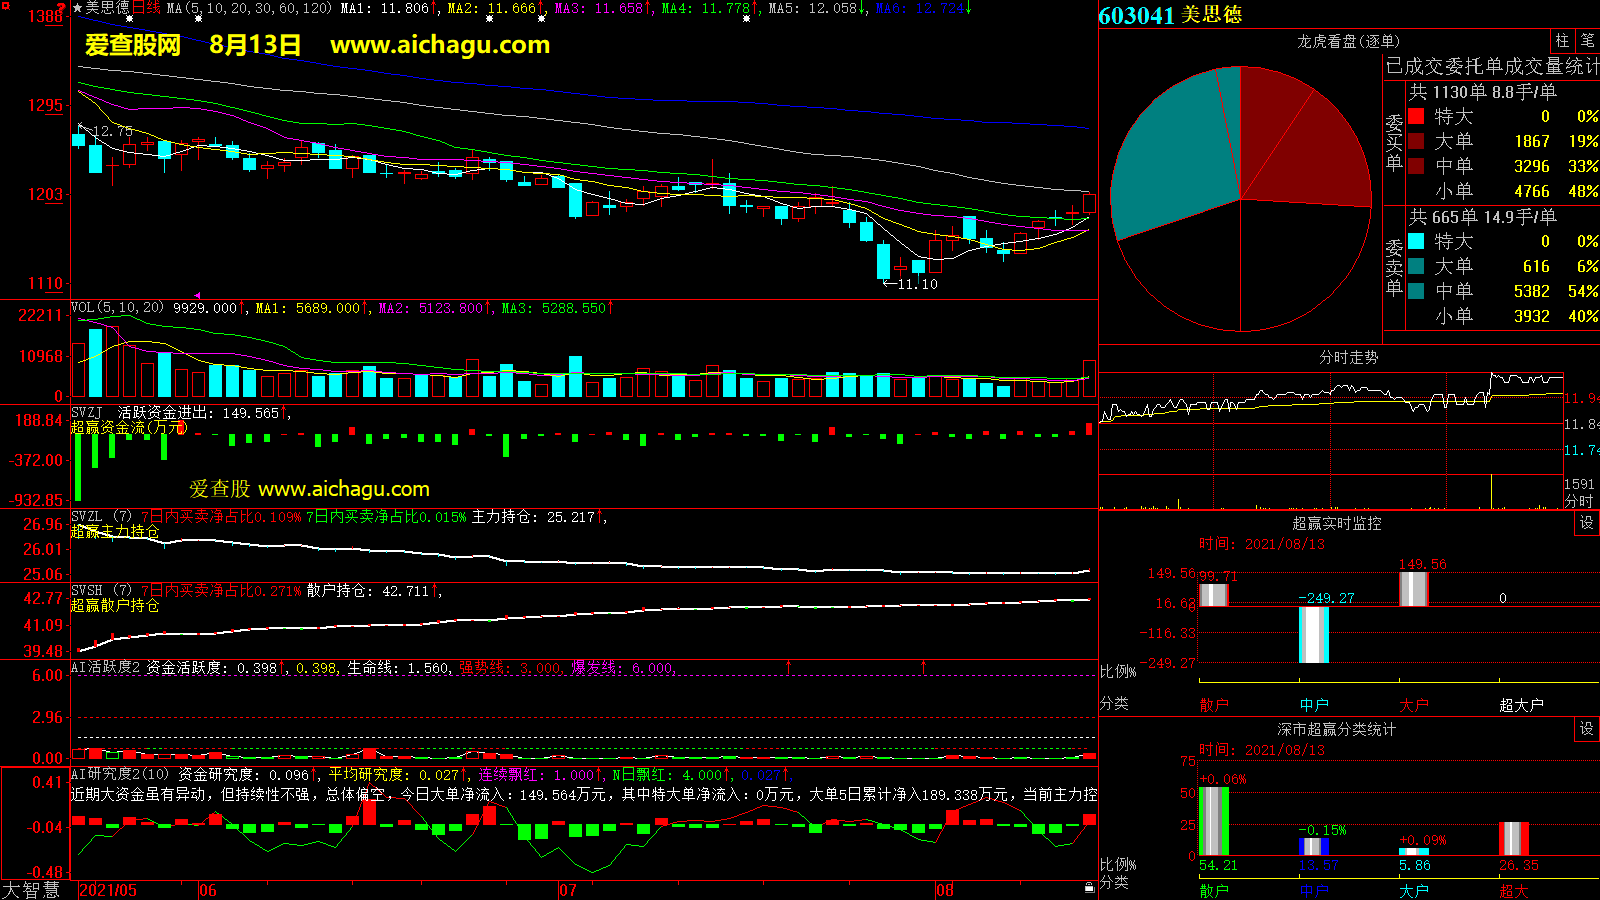Open settings 设 in 超赢实时监控 panel
Image resolution: width=1600 pixels, height=900 pixels.
(1587, 523)
